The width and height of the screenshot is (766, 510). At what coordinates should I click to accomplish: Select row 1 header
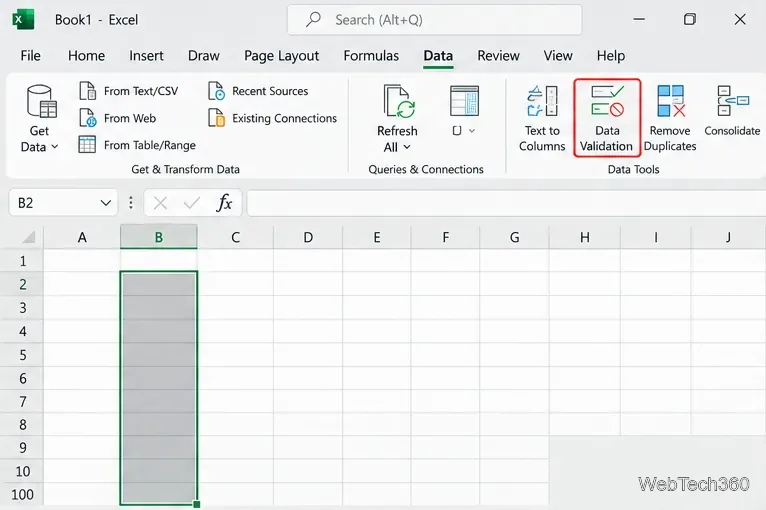tap(22, 261)
